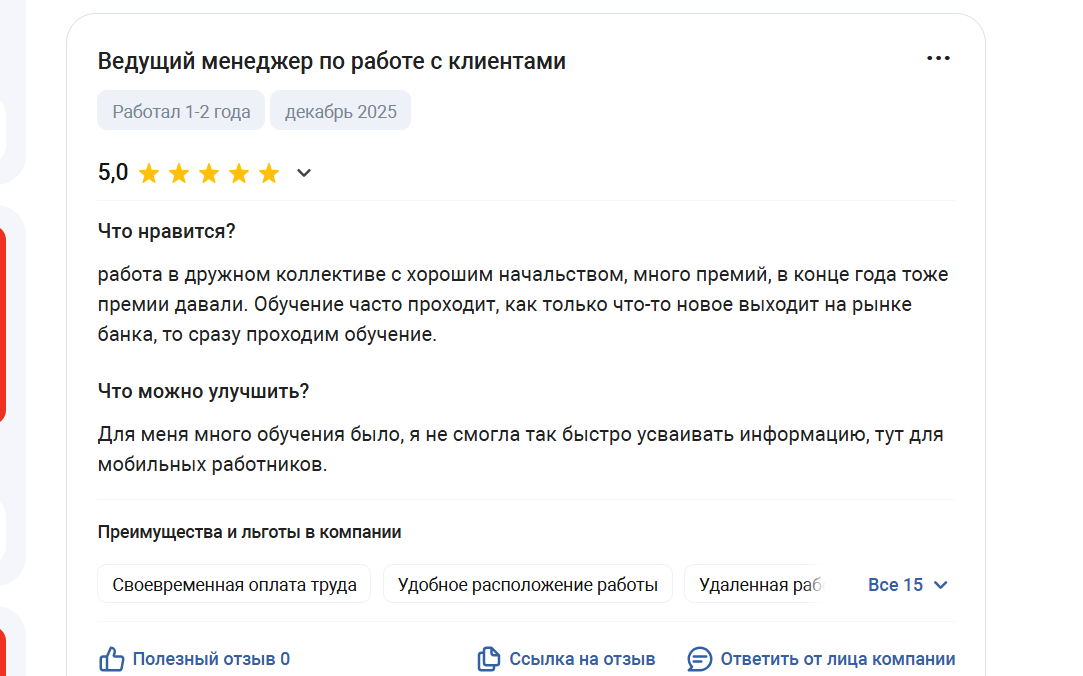Image resolution: width=1083 pixels, height=676 pixels.
Task: Click the first yellow rating star
Action: pyautogui.click(x=149, y=174)
